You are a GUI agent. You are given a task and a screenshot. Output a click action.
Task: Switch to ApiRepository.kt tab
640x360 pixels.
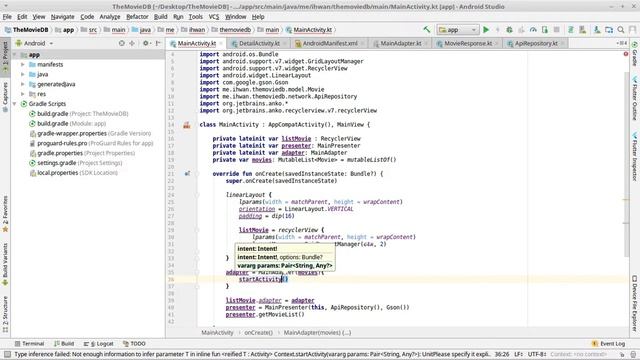(x=536, y=43)
